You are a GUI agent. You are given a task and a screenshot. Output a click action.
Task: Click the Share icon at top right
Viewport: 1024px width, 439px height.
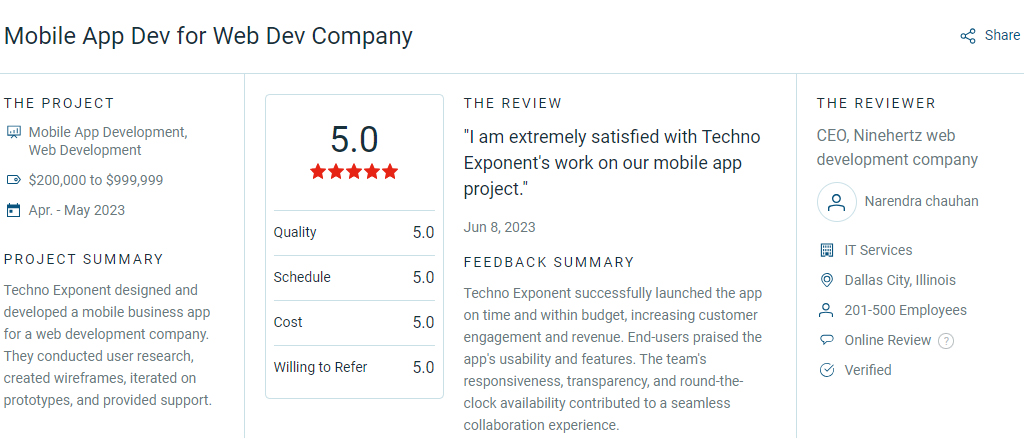(x=968, y=36)
